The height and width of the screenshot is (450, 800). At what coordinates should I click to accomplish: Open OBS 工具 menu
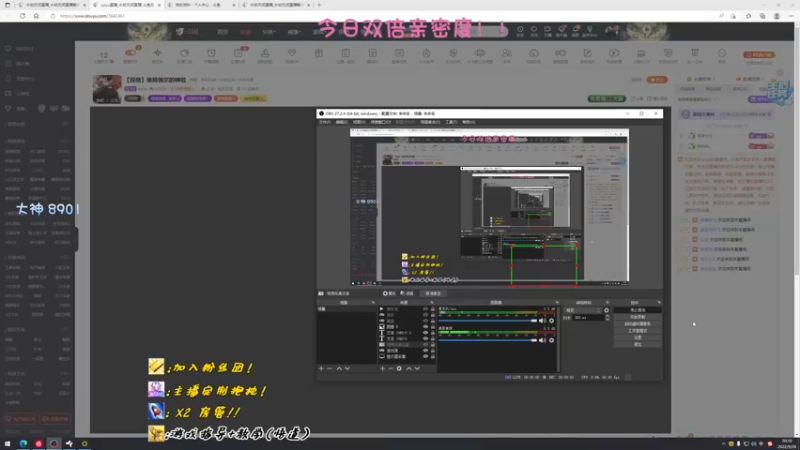click(x=451, y=122)
